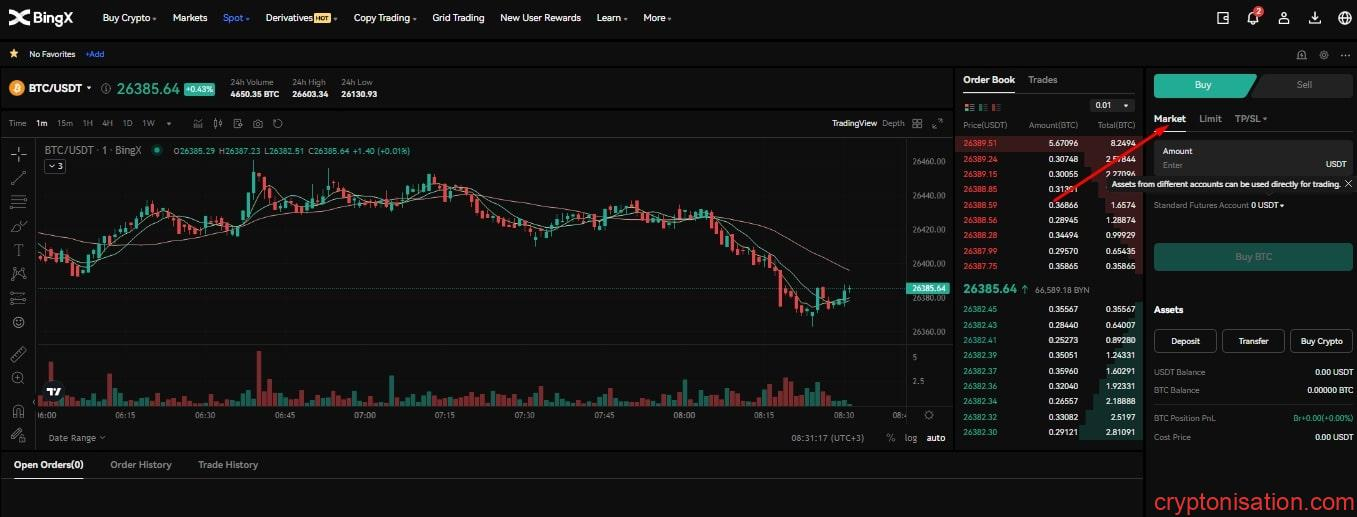Toggle auto scale on chart

[x=935, y=438]
